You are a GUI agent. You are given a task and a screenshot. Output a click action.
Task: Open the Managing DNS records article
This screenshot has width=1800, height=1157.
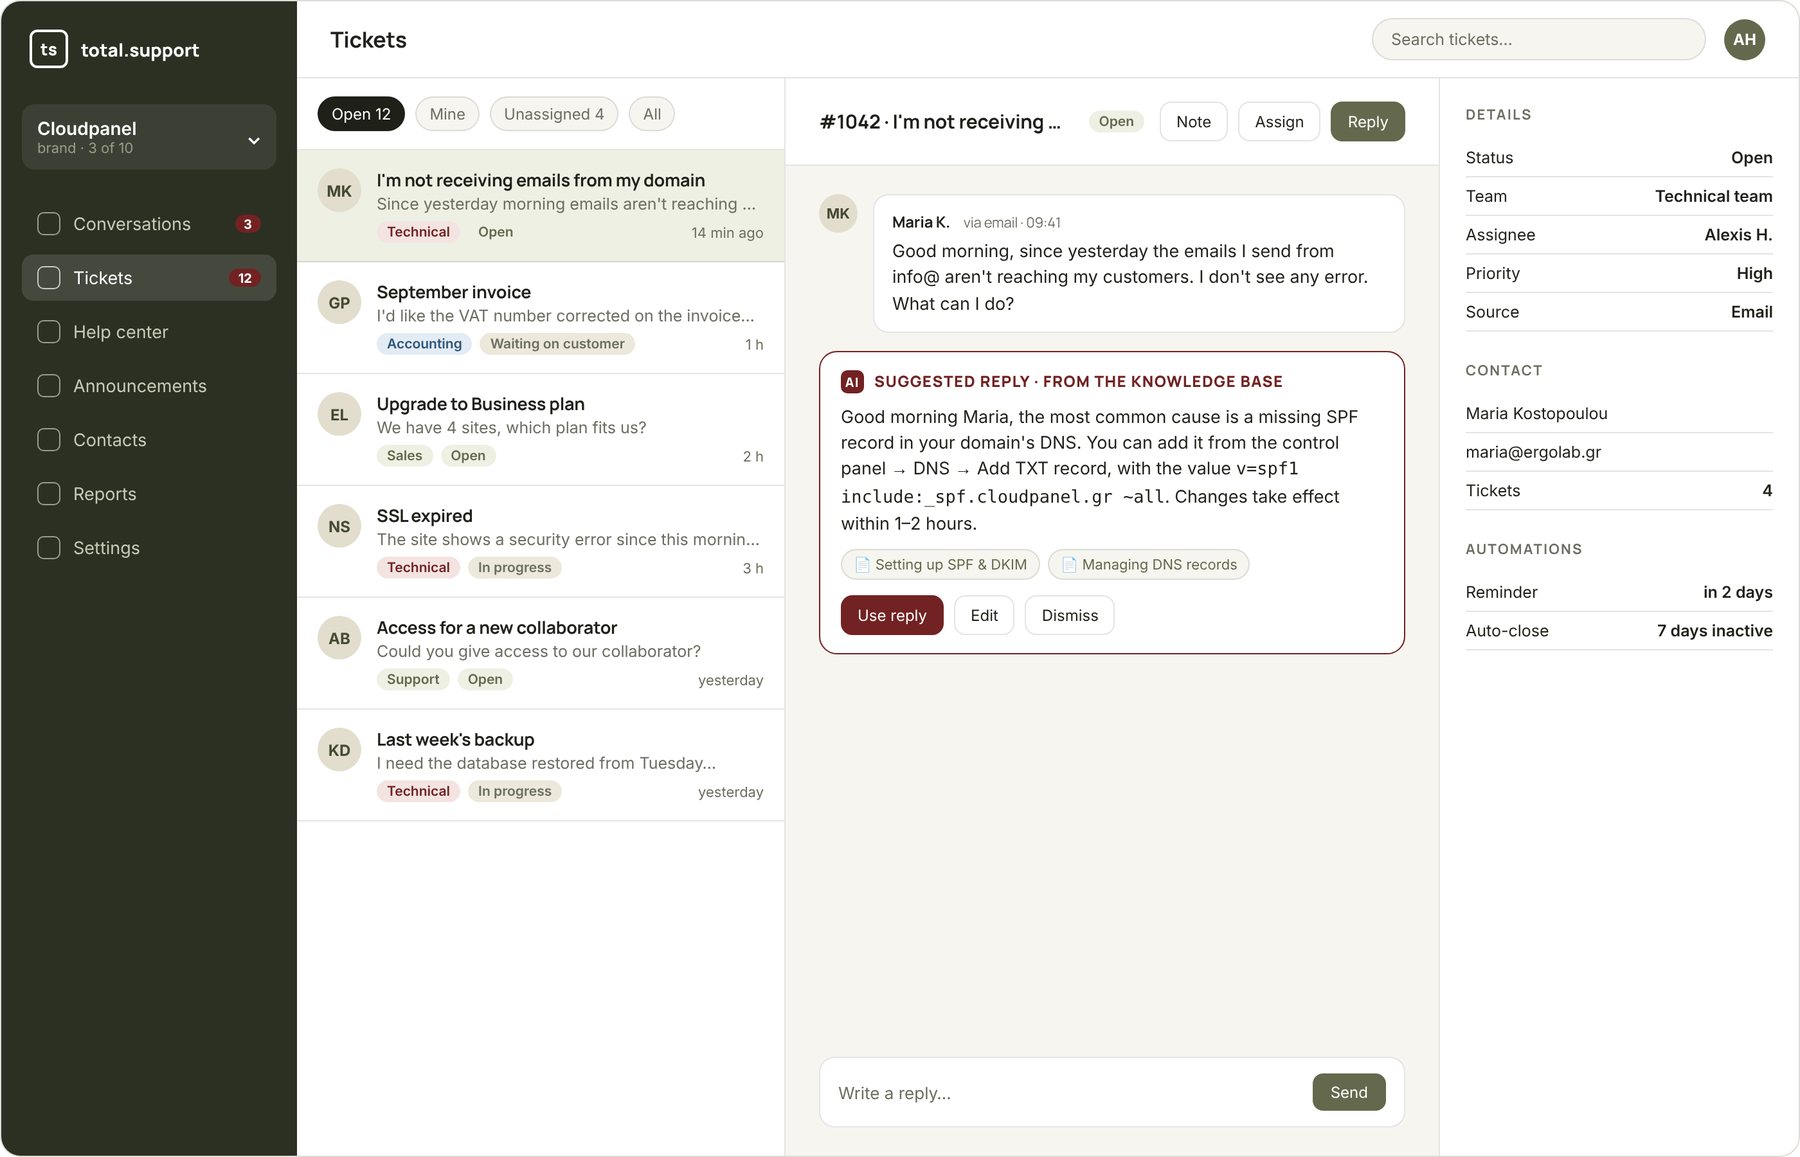[1148, 565]
